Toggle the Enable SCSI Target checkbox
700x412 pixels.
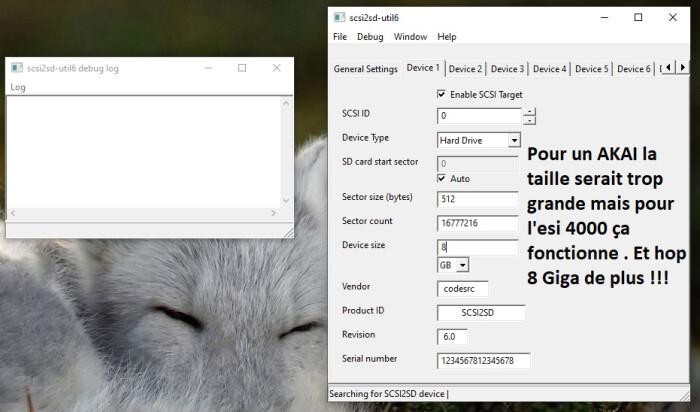pos(441,94)
